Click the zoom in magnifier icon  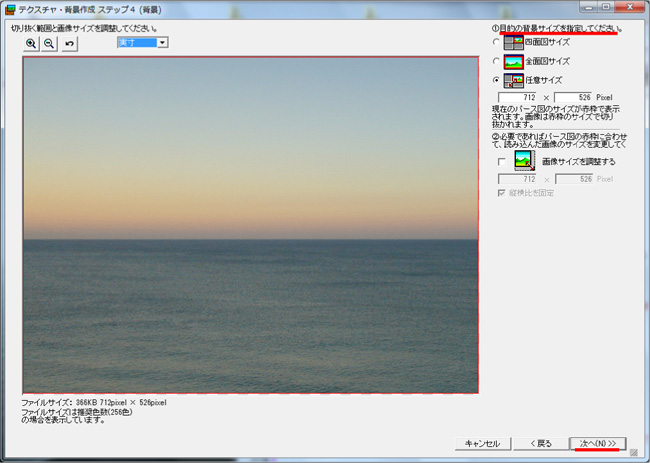(32, 44)
